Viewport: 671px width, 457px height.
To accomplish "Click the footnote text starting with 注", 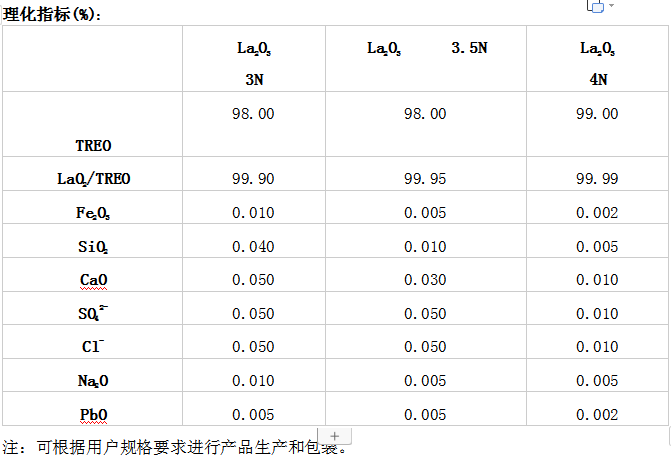I will click(175, 446).
